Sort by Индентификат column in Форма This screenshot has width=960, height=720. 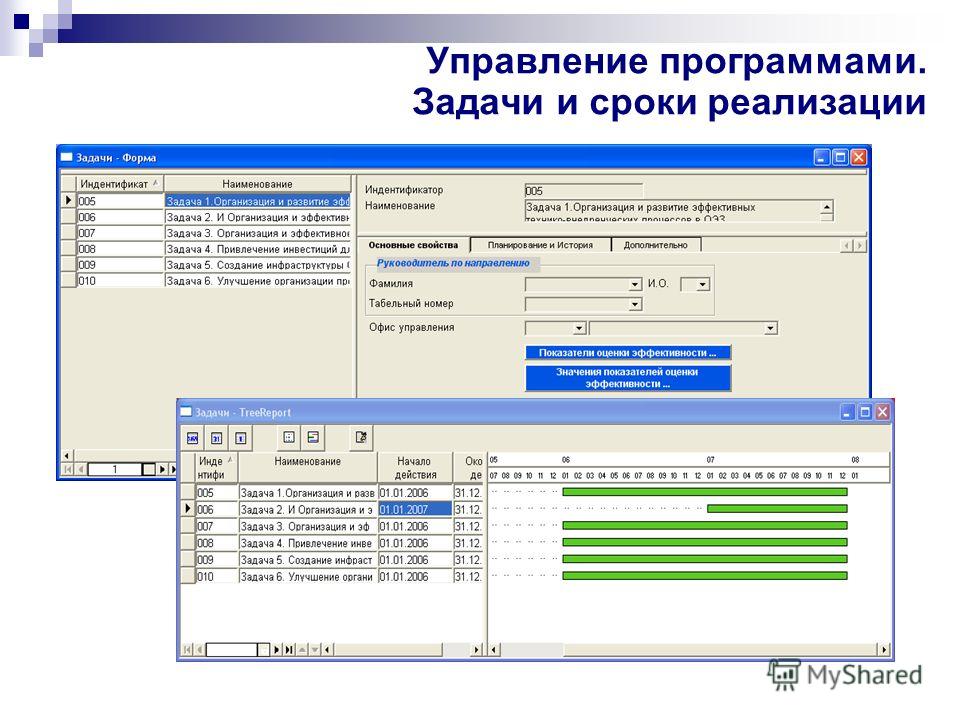120,184
